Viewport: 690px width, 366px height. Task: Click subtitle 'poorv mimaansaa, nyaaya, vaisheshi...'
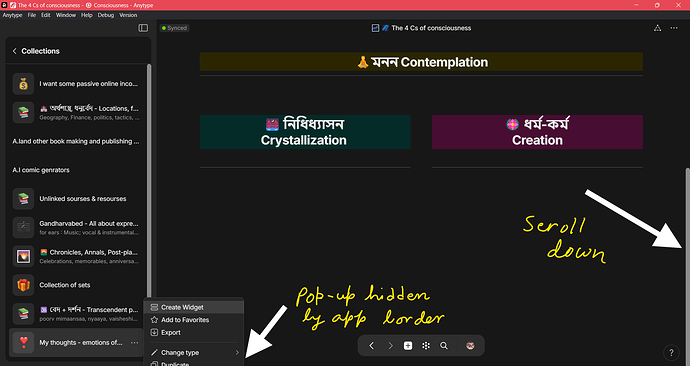pyautogui.click(x=89, y=318)
